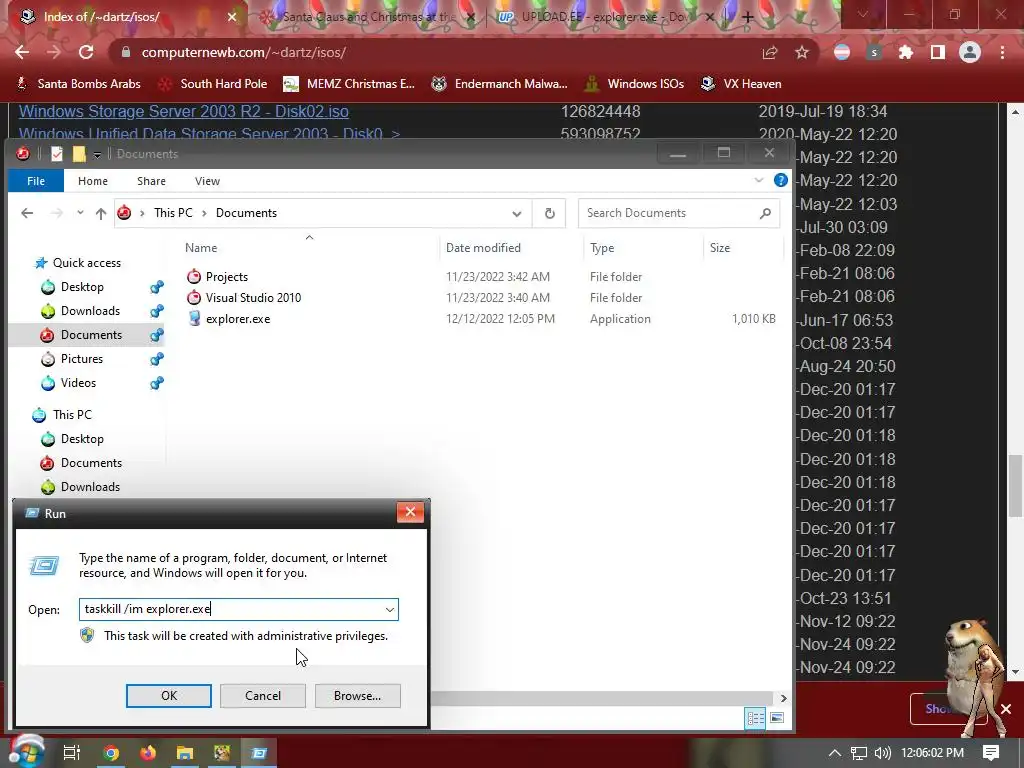1024x768 pixels.
Task: Switch to the Santa Claus and Christmas tab
Action: pyautogui.click(x=368, y=17)
